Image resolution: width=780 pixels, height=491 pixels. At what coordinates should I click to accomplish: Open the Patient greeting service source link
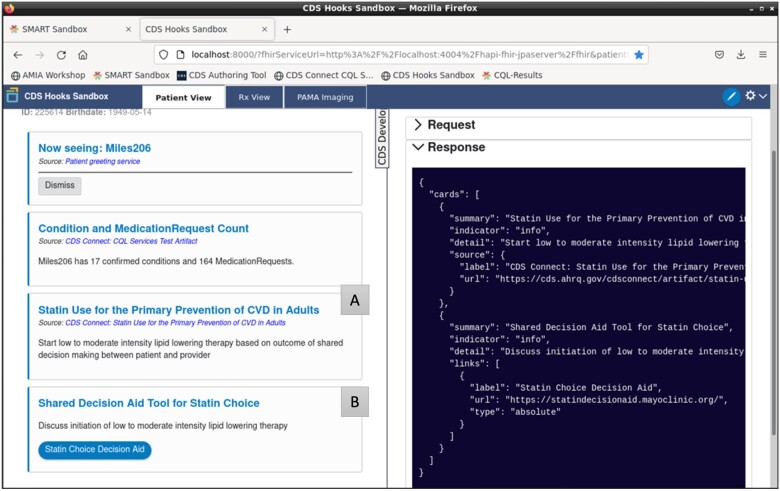(102, 161)
